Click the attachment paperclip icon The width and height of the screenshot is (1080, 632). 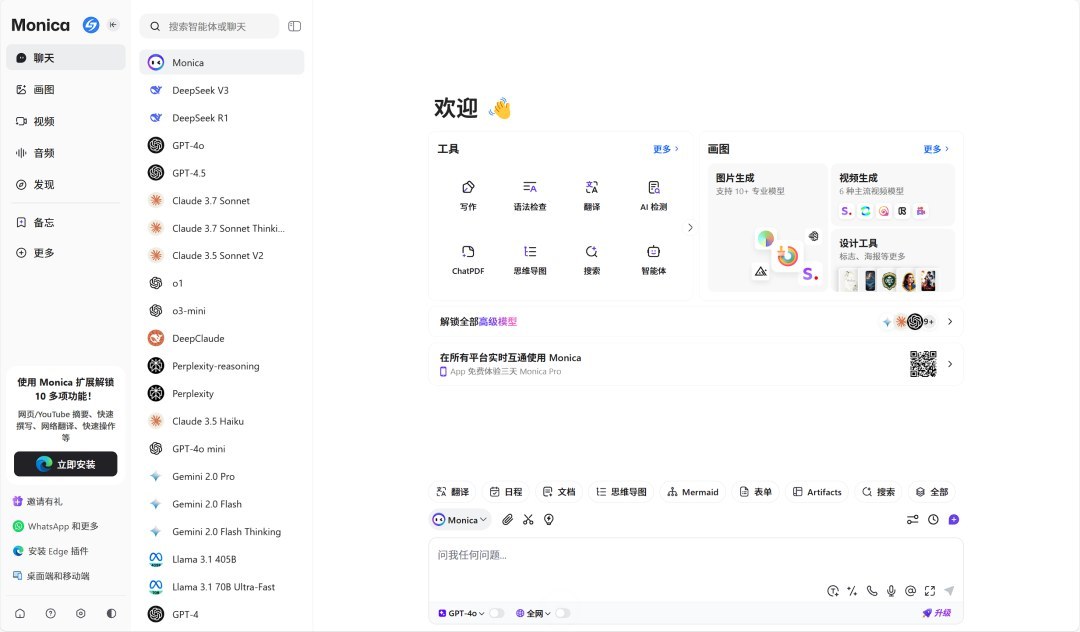coord(508,520)
